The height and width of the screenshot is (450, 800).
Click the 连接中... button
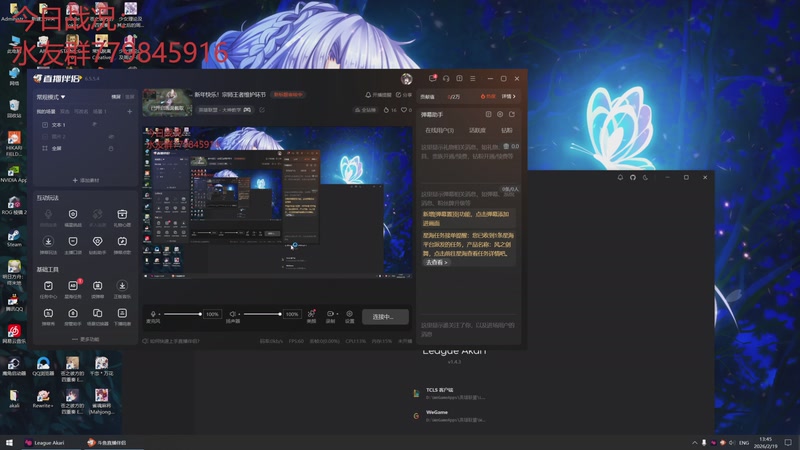coord(385,317)
